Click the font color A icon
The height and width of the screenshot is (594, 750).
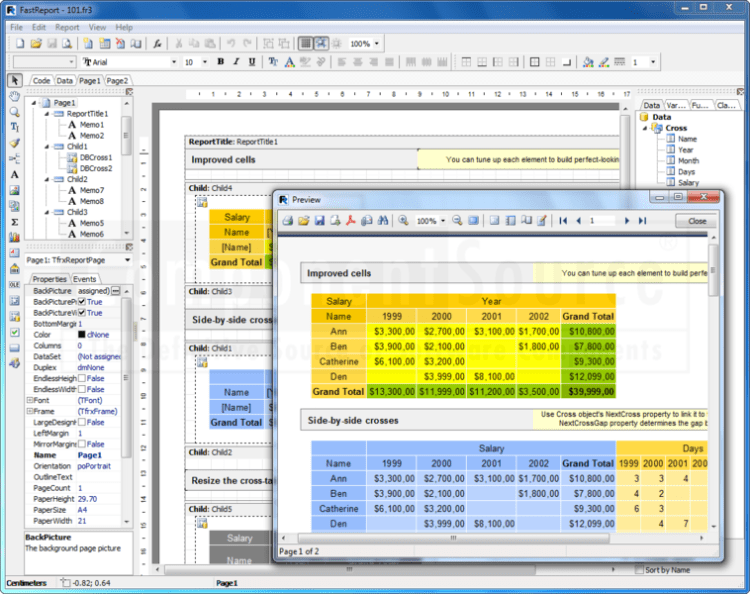[289, 62]
